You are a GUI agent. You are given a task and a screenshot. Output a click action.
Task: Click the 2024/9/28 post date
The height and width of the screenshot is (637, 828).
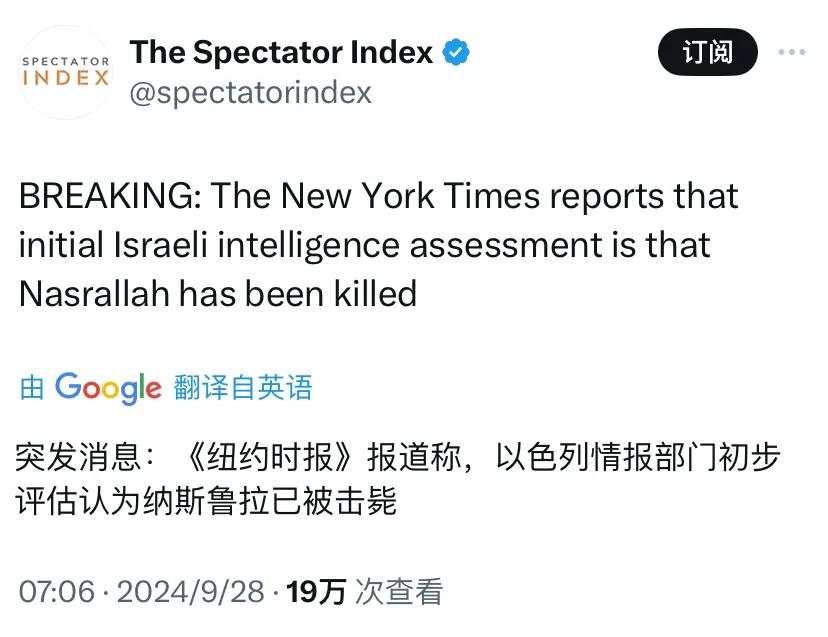(x=190, y=591)
